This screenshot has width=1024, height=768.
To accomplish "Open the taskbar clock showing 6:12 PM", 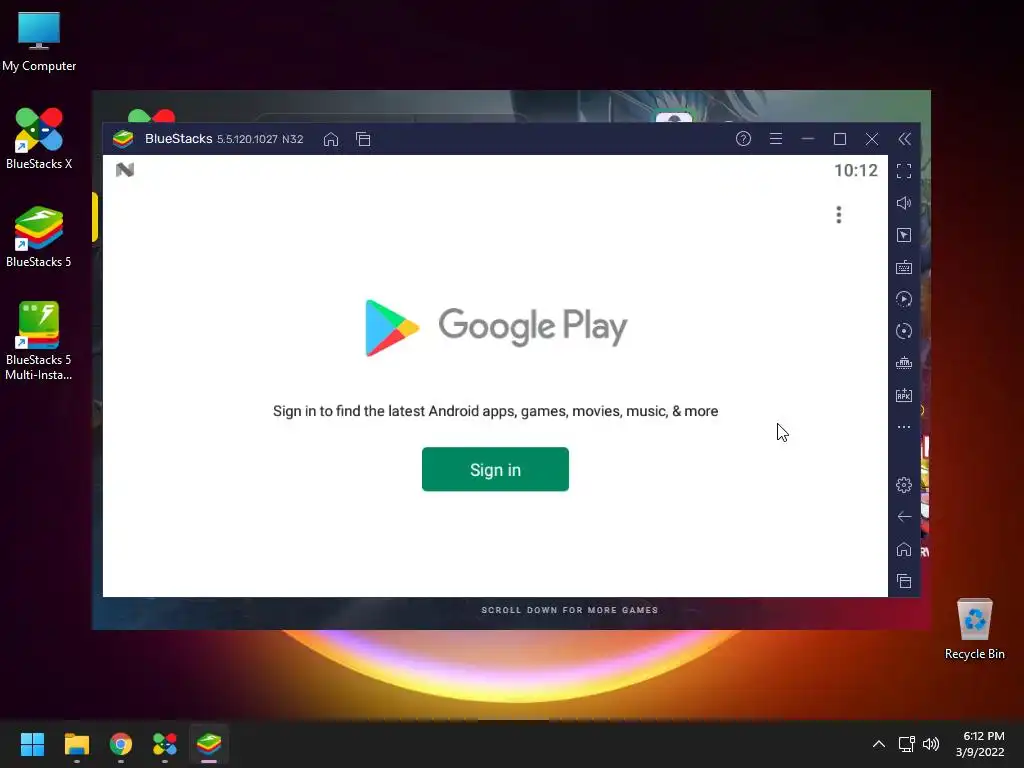I will pyautogui.click(x=980, y=744).
